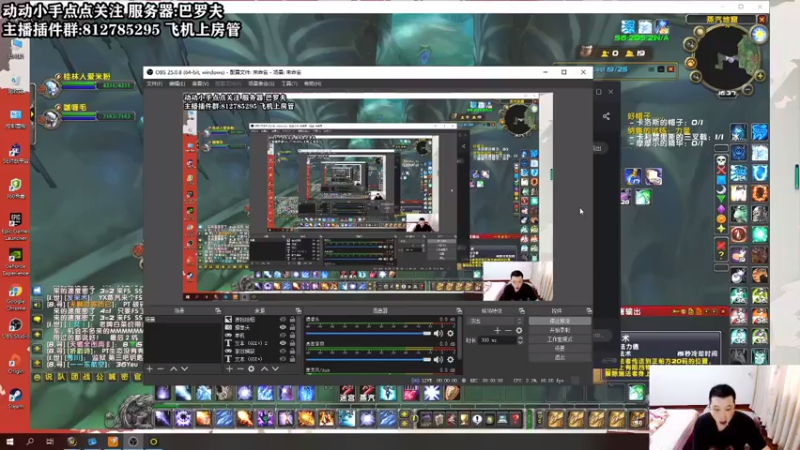The width and height of the screenshot is (800, 450).
Task: Open Google Chrome desktop shortcut
Action: pos(15,295)
